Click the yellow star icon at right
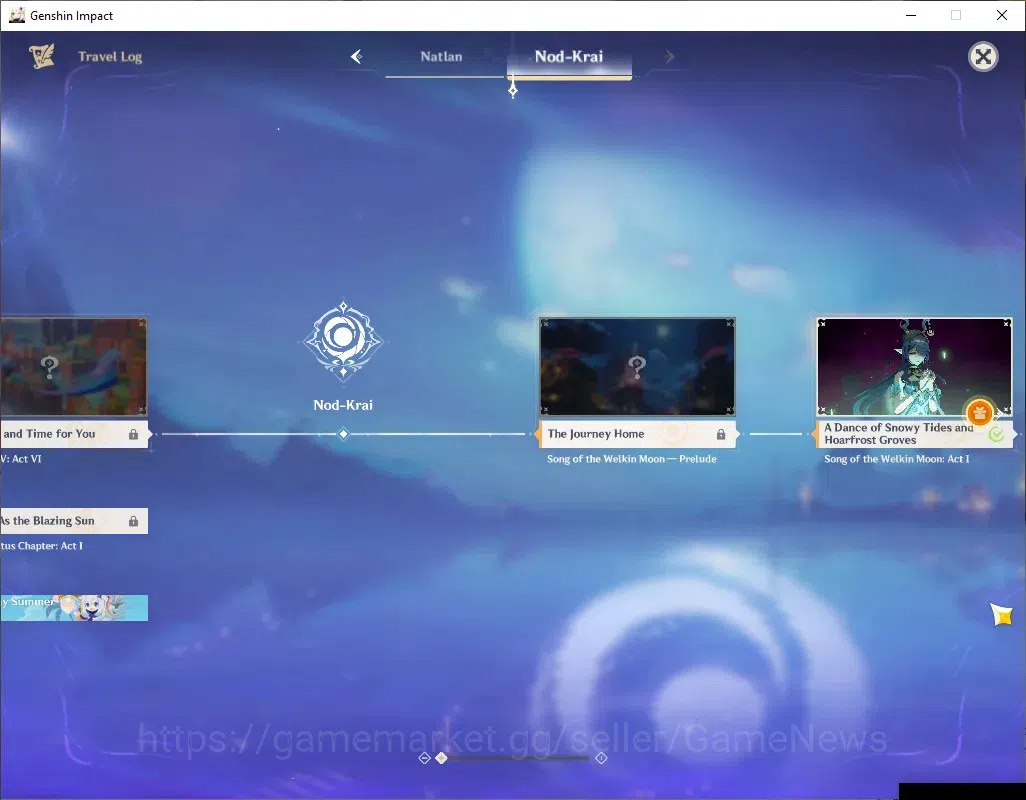 (1001, 615)
